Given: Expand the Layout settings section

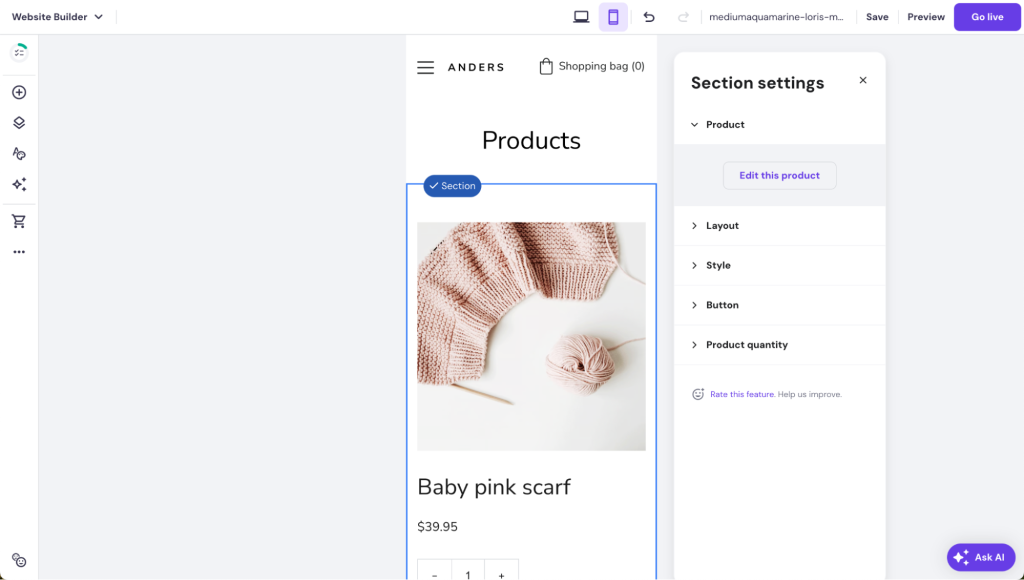Looking at the screenshot, I should [x=722, y=225].
